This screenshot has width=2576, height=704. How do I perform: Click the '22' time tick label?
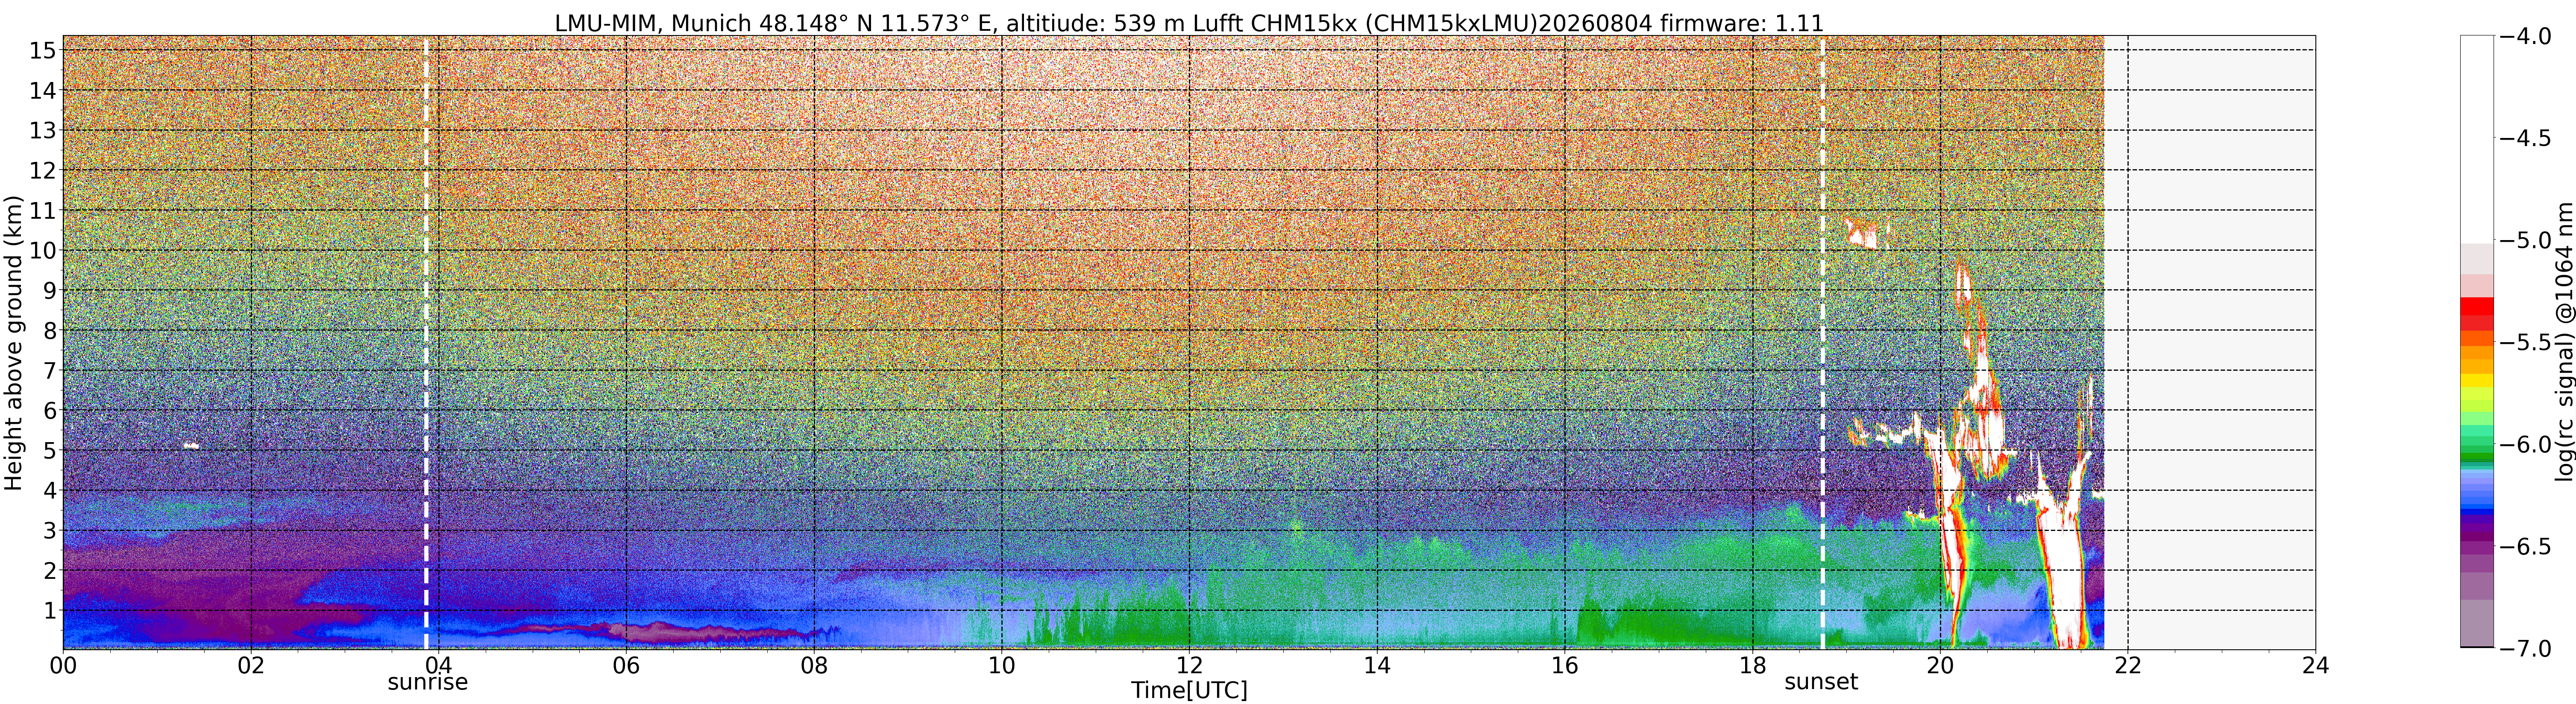click(2128, 666)
